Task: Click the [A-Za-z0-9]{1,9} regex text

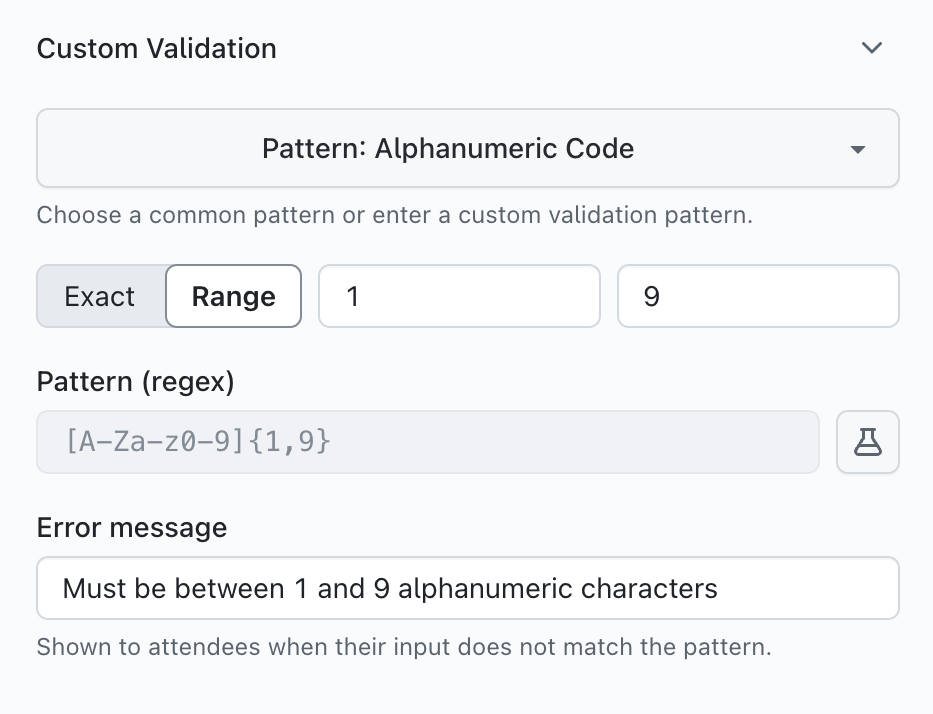Action: tap(198, 441)
